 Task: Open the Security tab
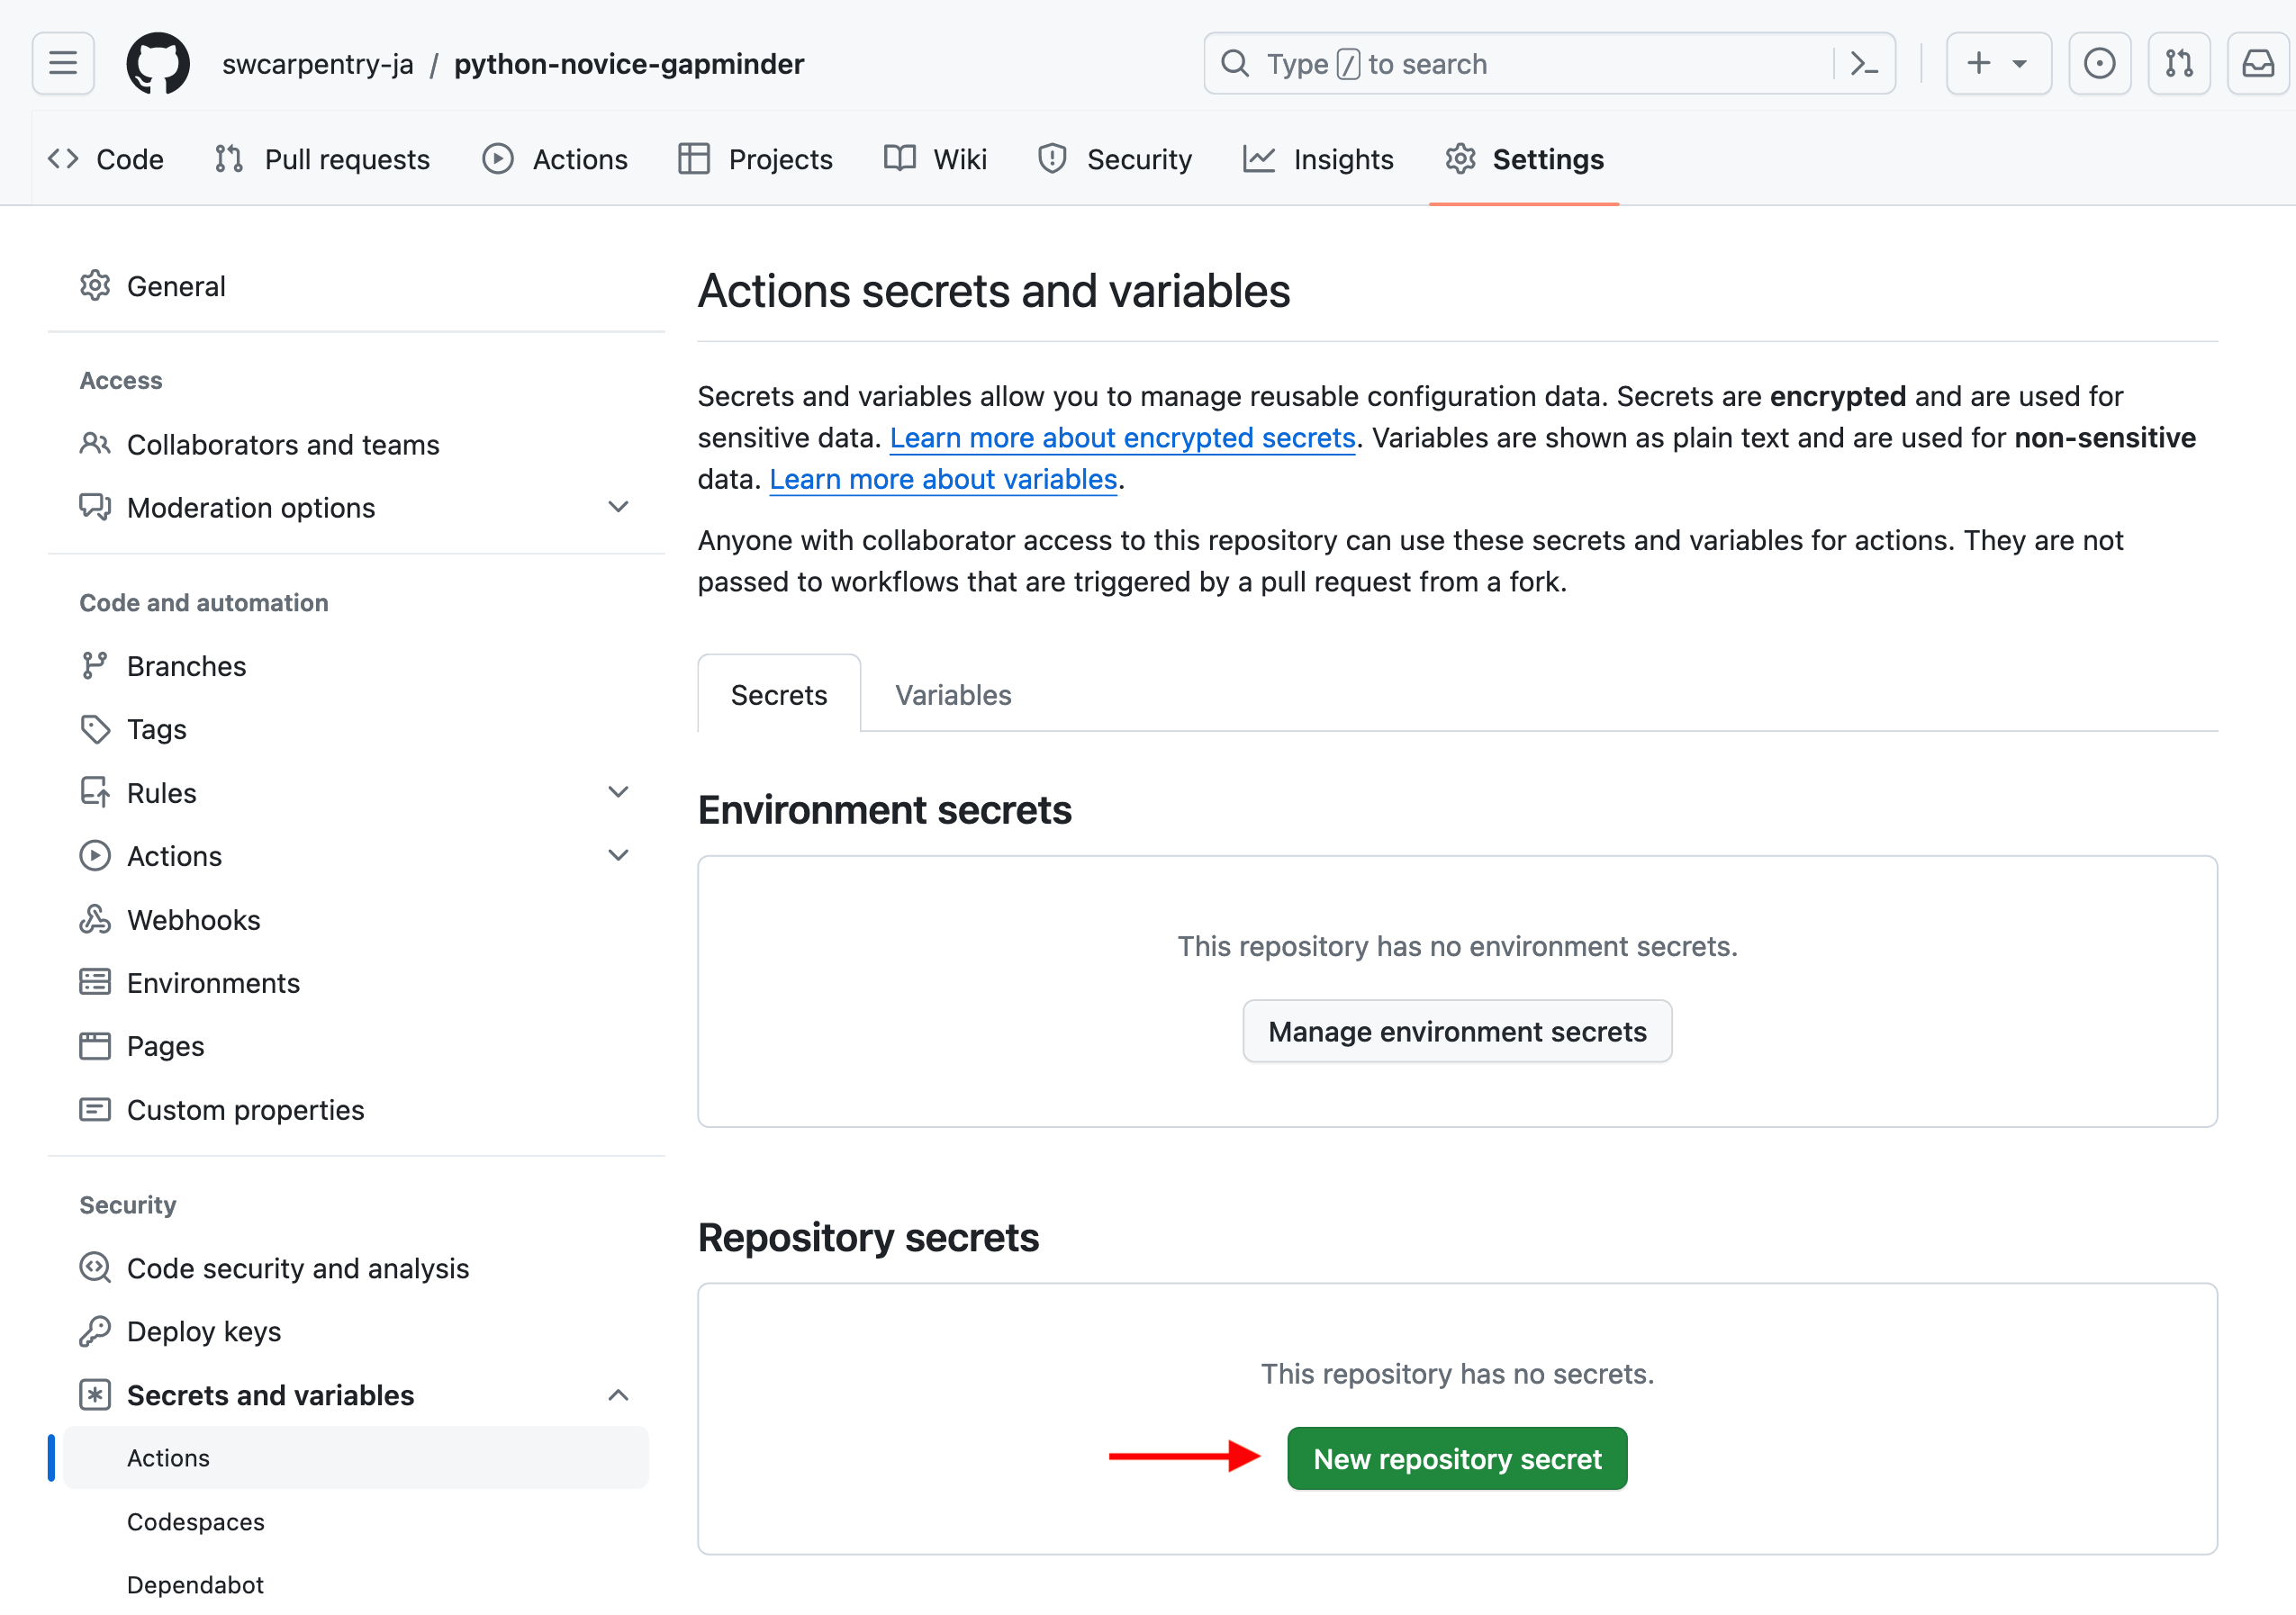(1115, 159)
